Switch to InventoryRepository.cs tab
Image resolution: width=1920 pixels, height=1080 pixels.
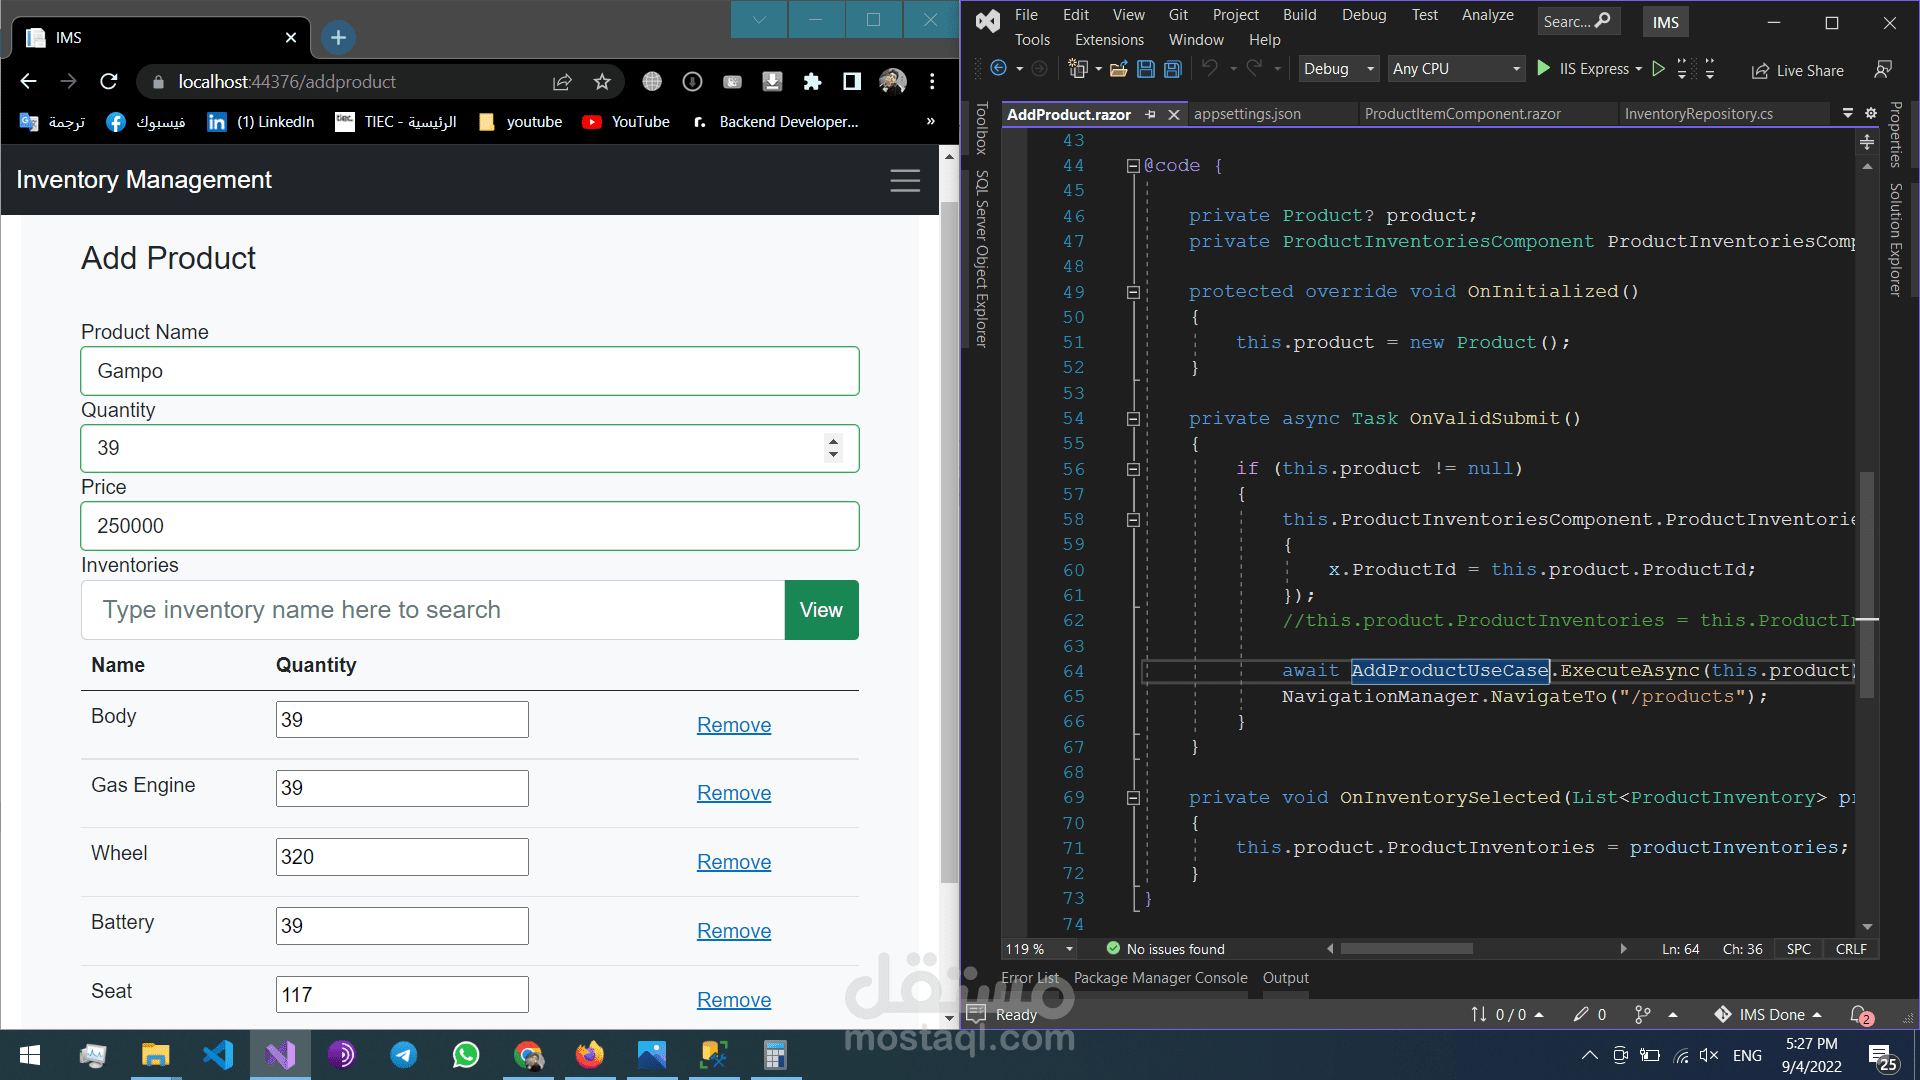[x=1698, y=114]
